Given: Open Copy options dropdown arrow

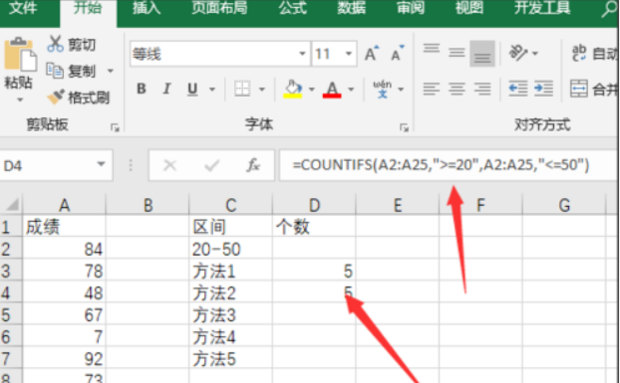Looking at the screenshot, I should pos(110,72).
